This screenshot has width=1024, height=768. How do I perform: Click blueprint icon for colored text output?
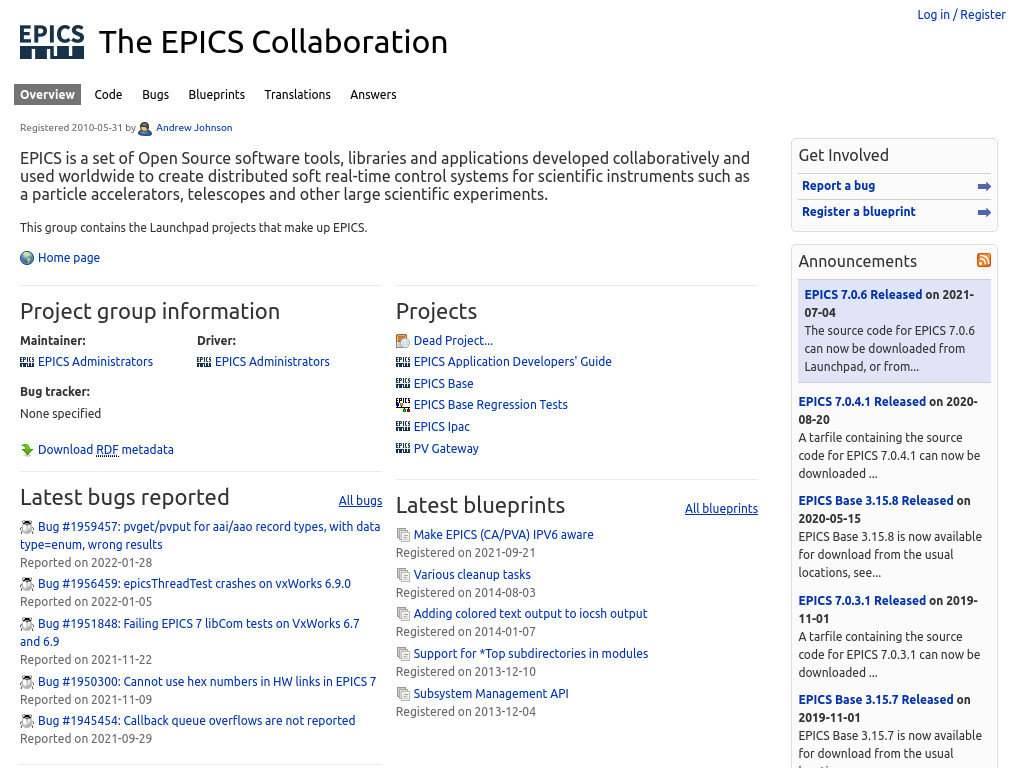pyautogui.click(x=403, y=614)
